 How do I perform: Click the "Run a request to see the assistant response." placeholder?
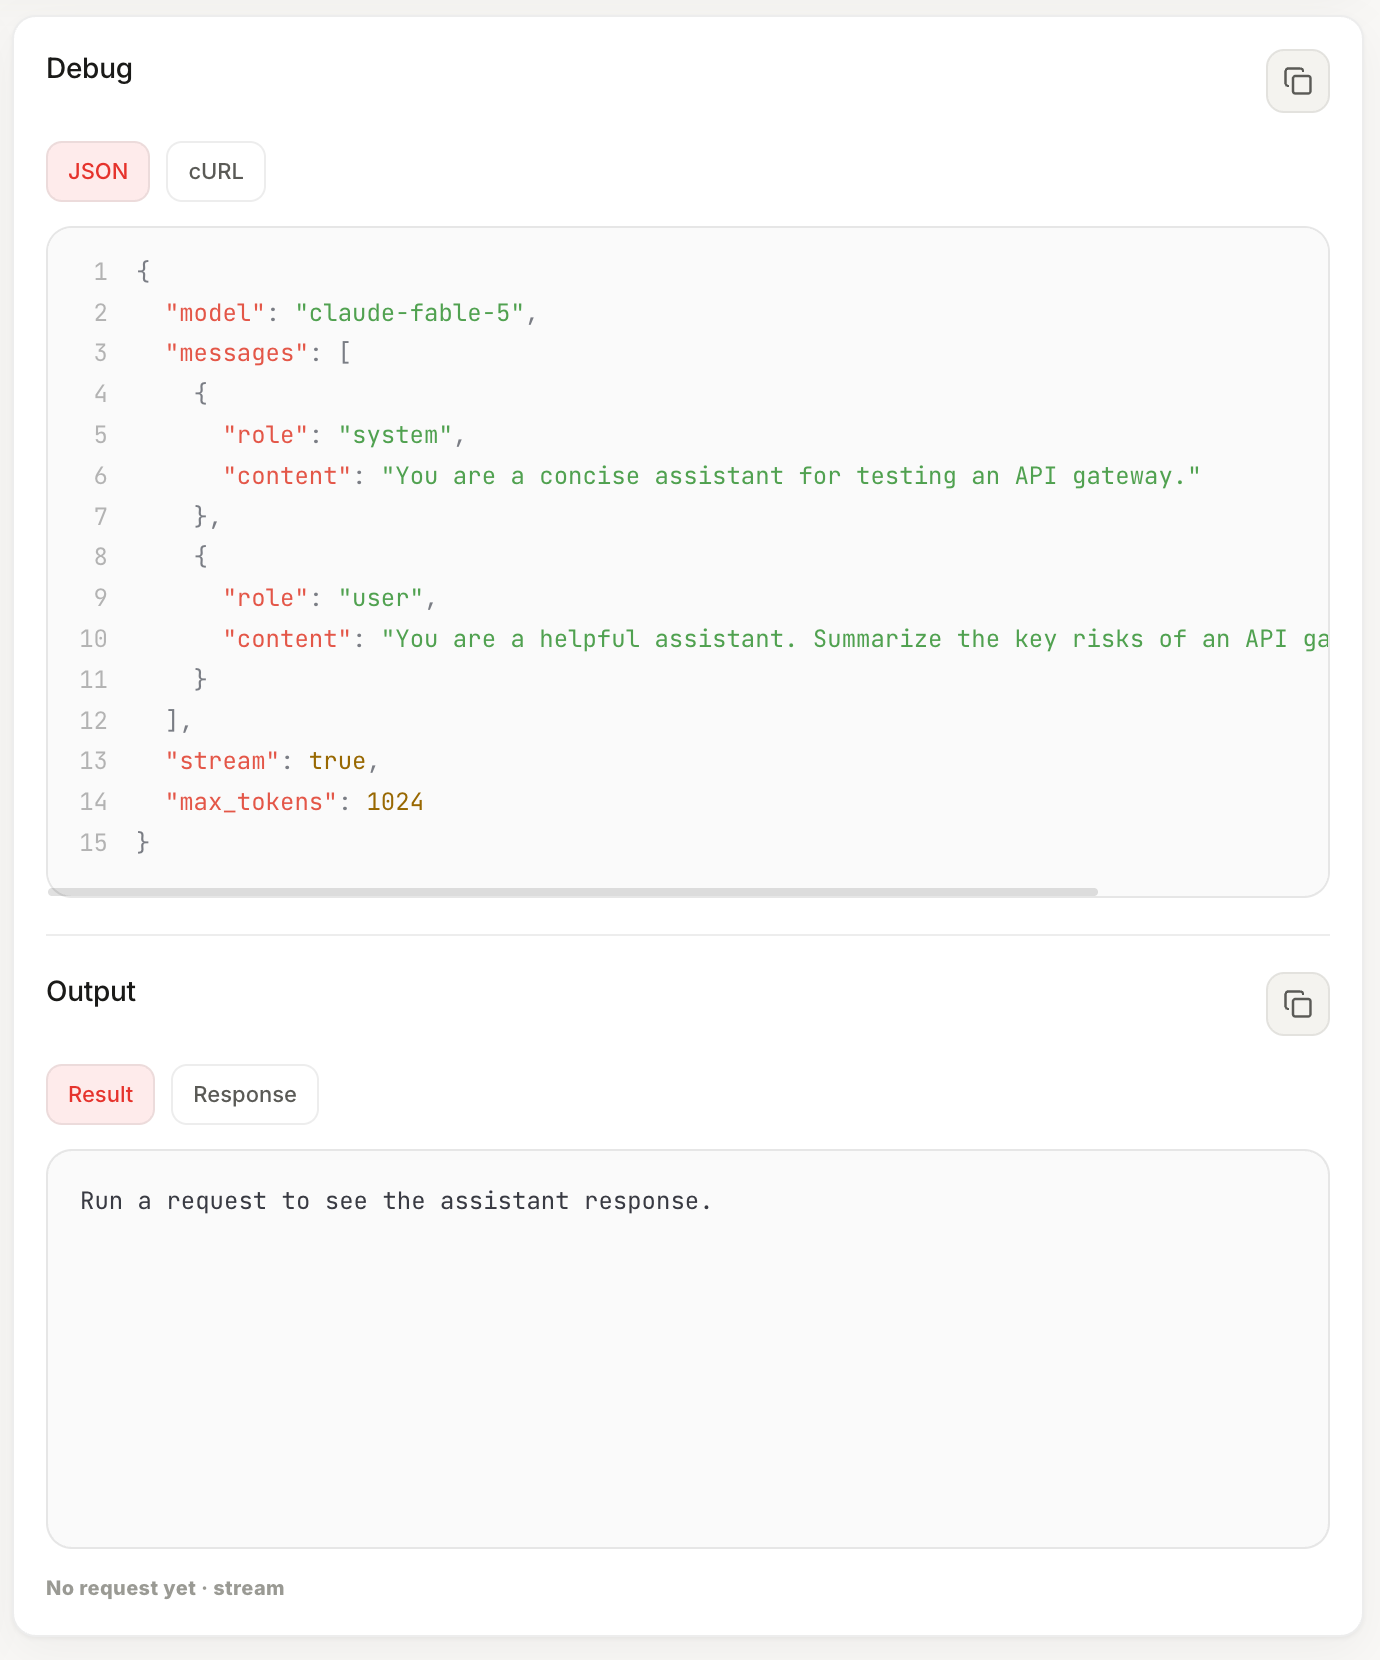pyautogui.click(x=396, y=1201)
